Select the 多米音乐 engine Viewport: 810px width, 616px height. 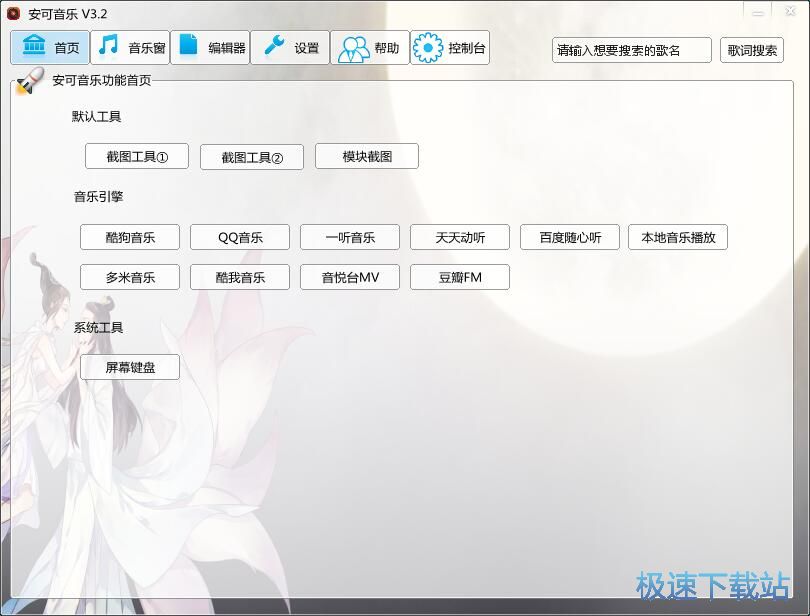[130, 277]
